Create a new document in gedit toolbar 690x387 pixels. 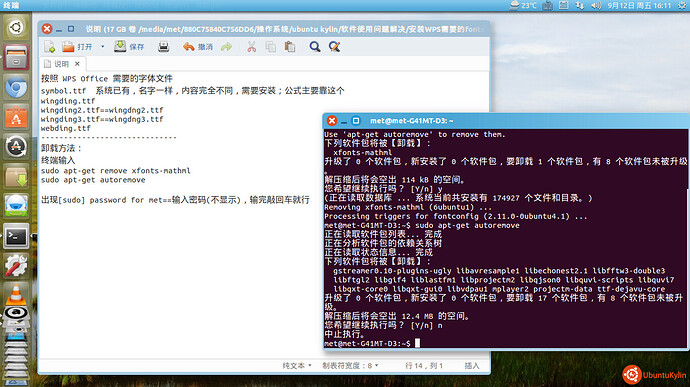[x=49, y=47]
